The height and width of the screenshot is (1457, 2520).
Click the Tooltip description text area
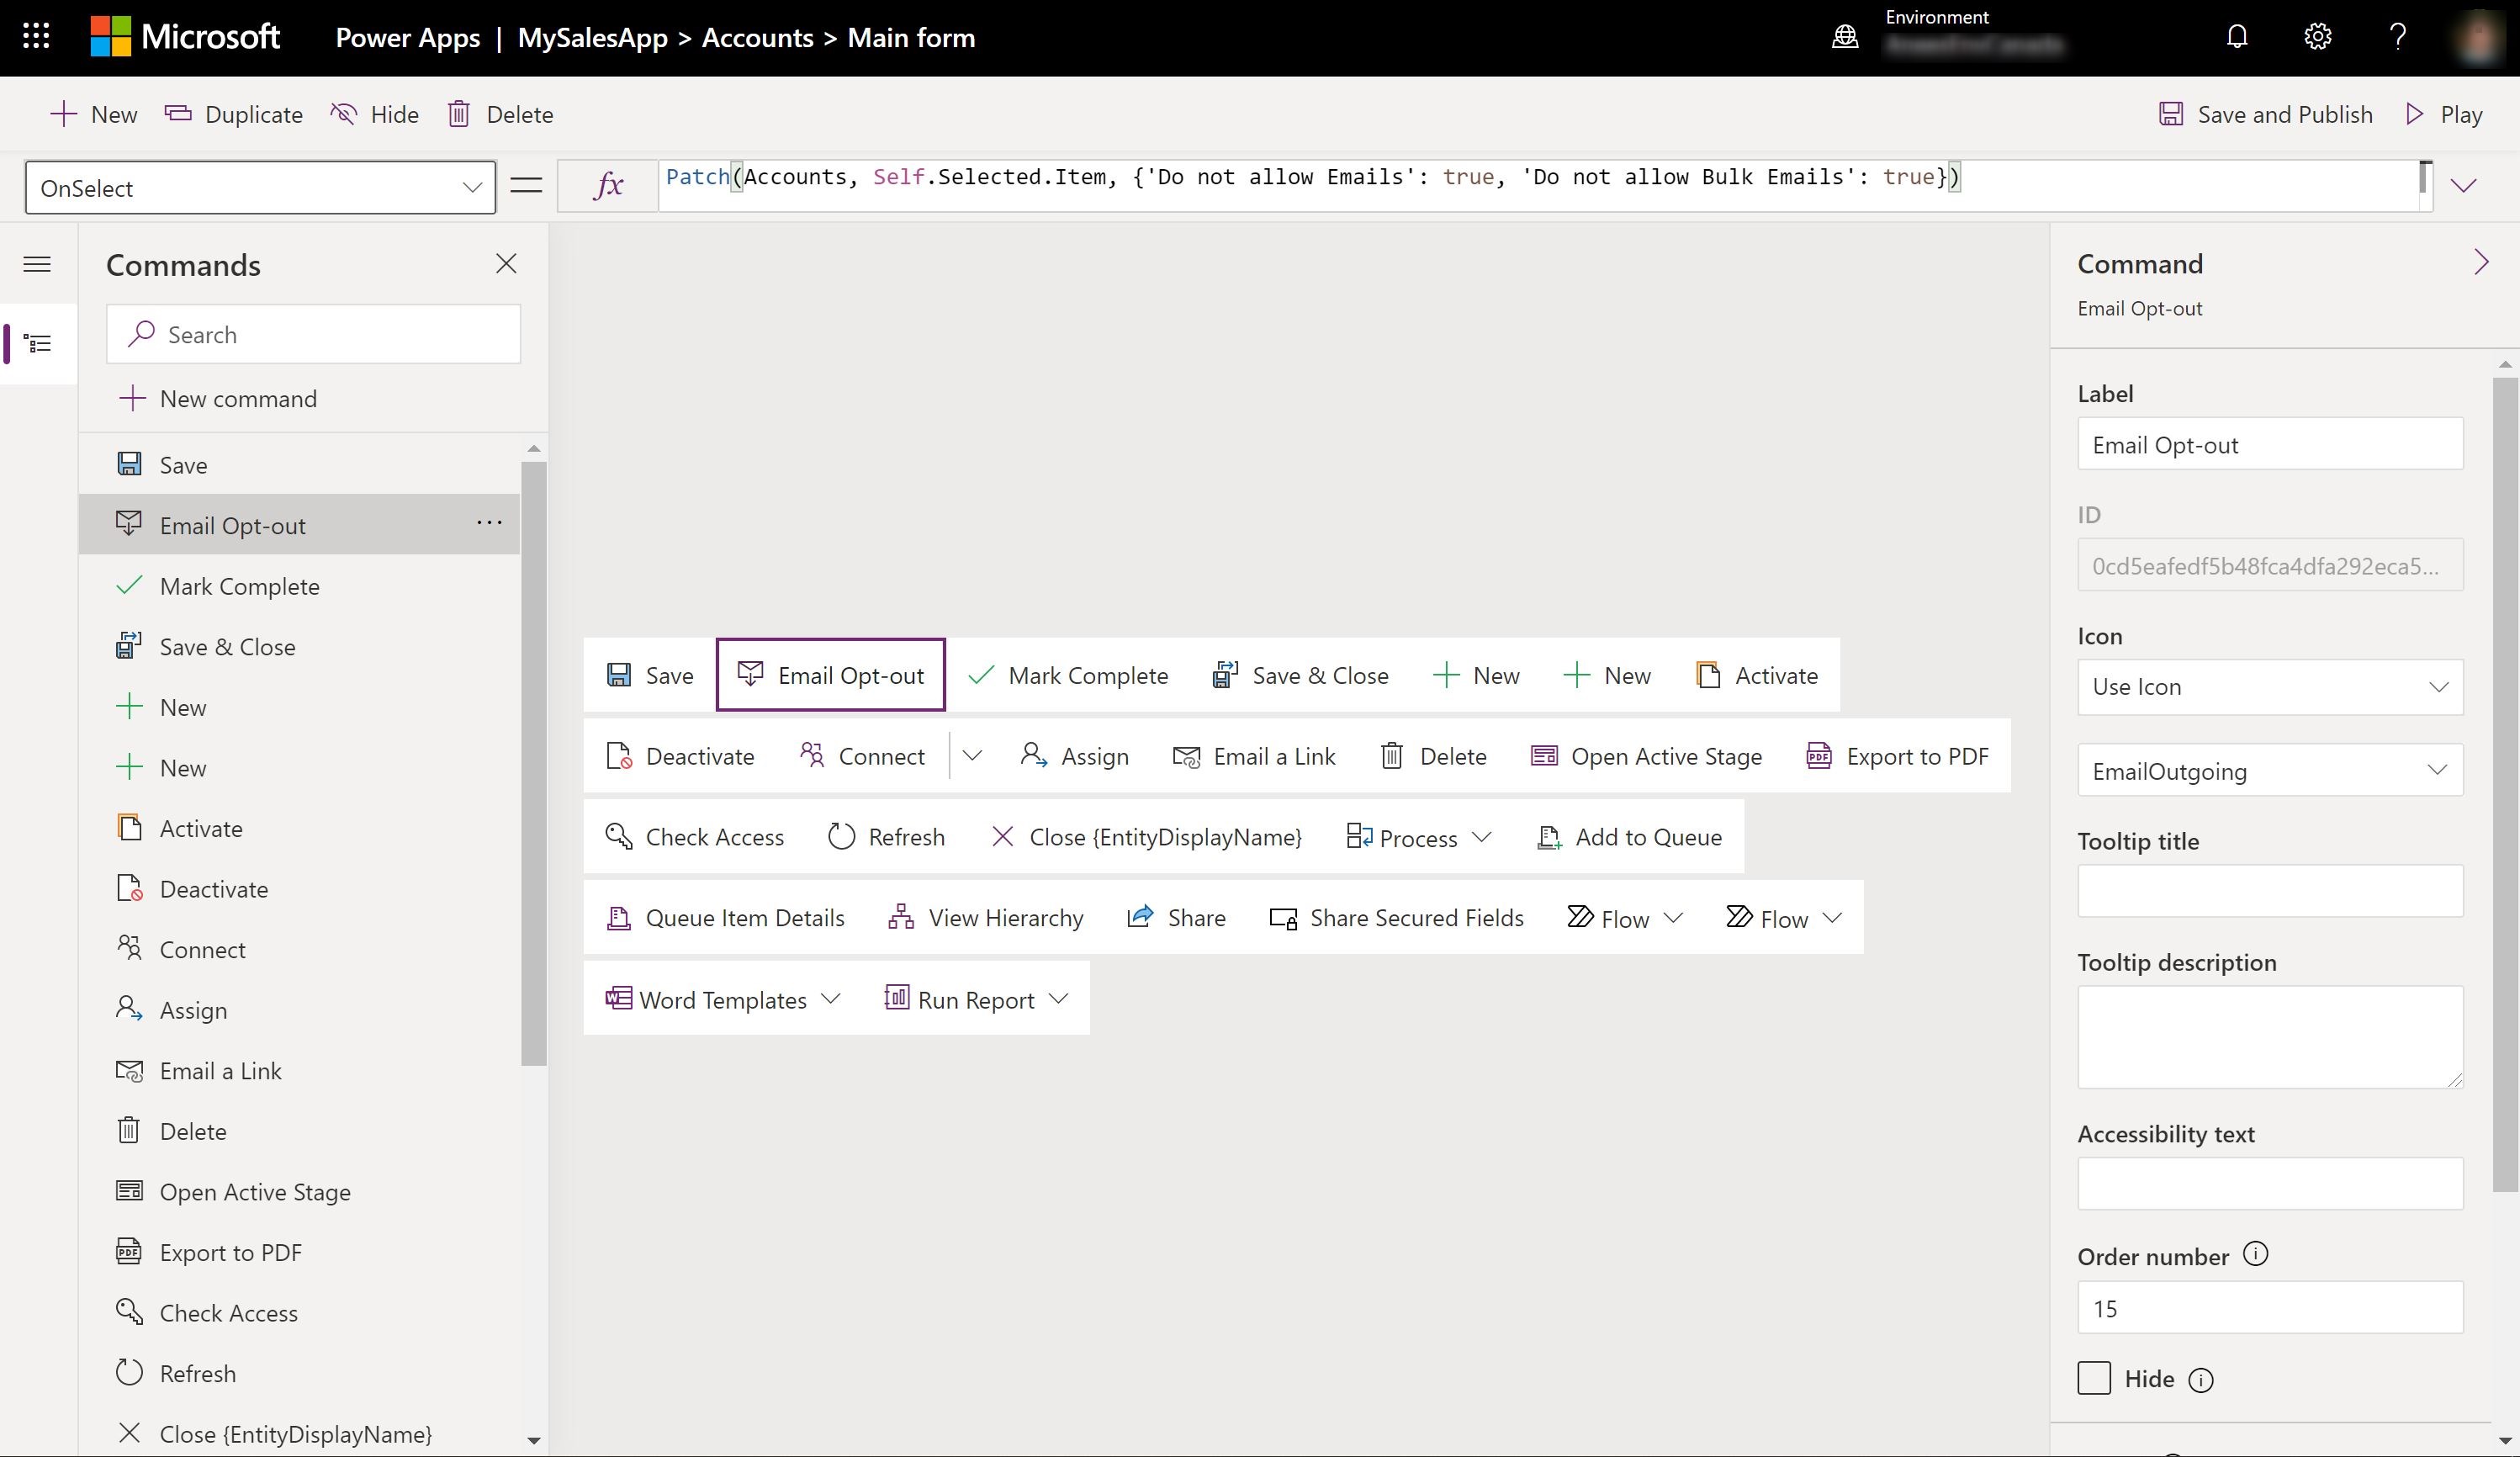pos(2270,1037)
